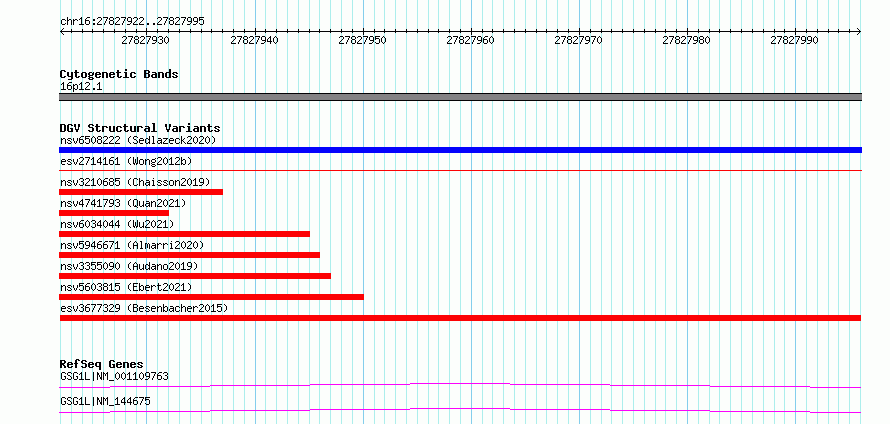Click the thin red esv2714161 variant line
Image resolution: width=890 pixels, height=424 pixels.
pos(460,170)
